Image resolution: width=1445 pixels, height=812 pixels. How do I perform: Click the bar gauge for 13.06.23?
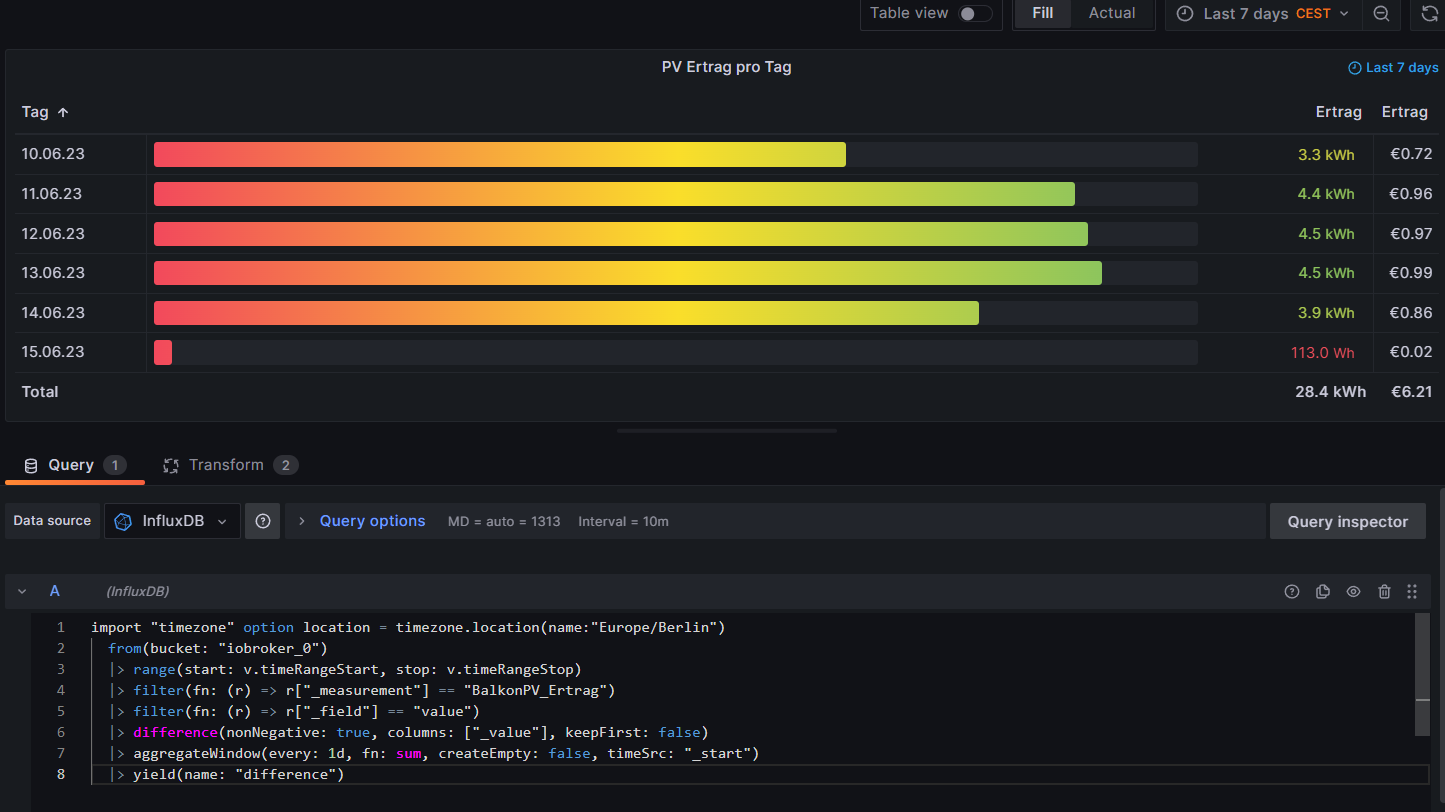pyautogui.click(x=675, y=273)
